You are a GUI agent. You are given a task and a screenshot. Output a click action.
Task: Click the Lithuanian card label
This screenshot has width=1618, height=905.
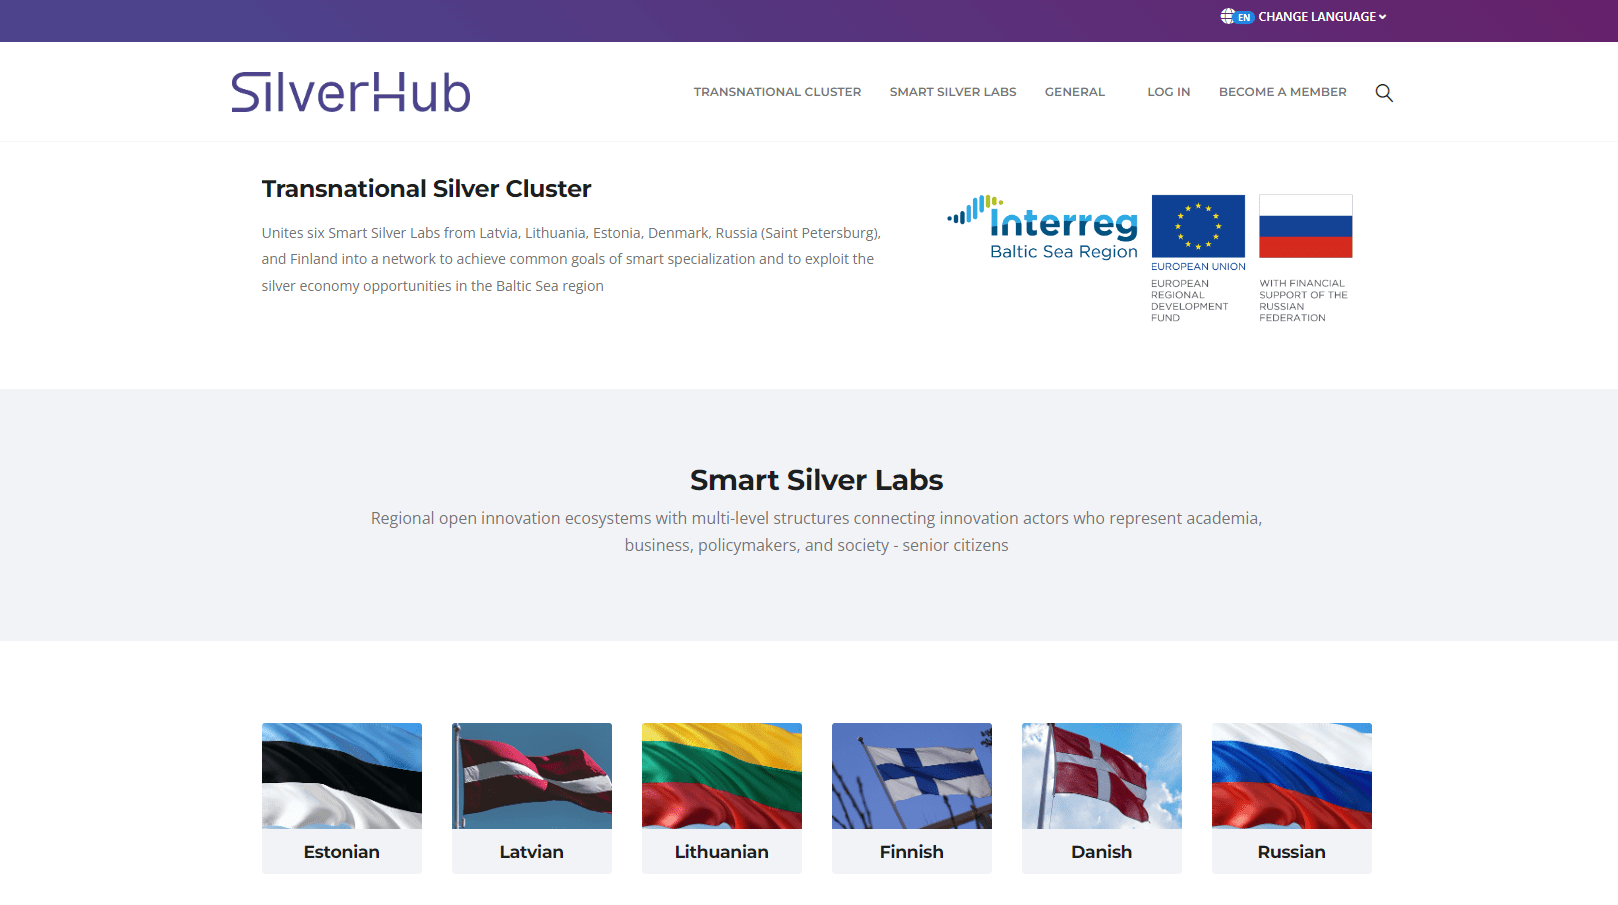(x=722, y=852)
